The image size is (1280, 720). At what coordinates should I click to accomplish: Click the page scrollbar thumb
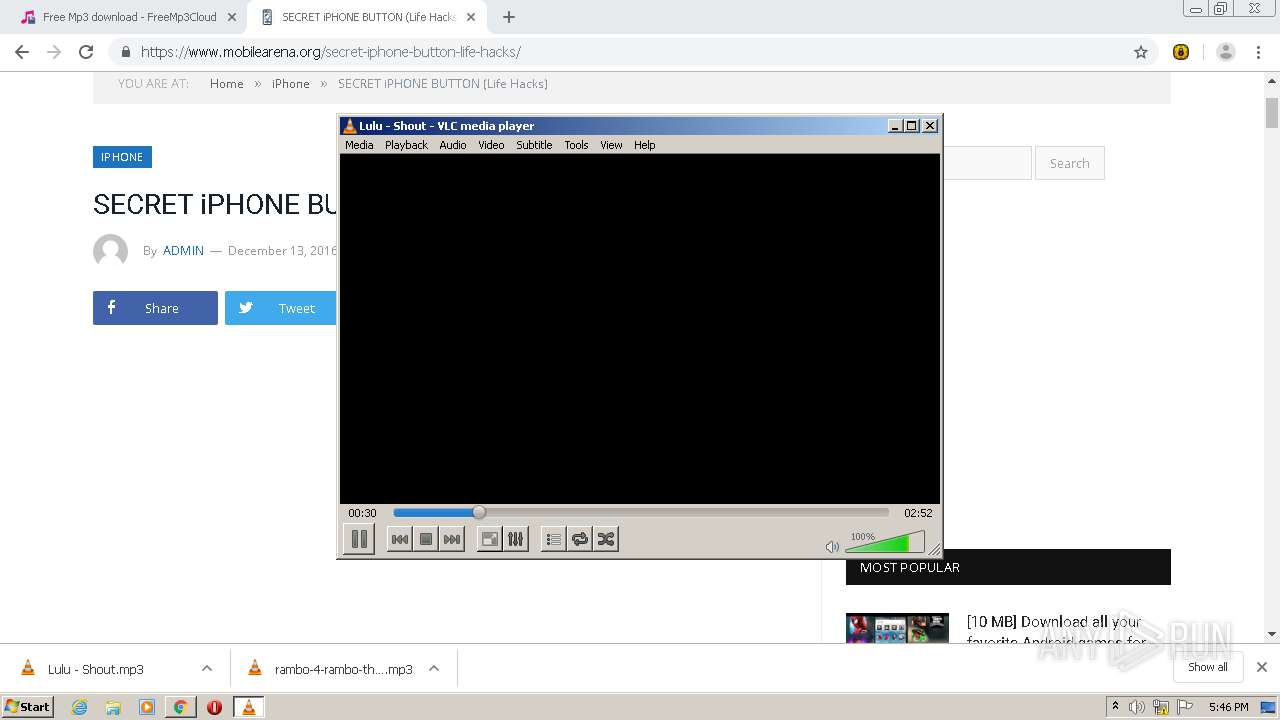click(1272, 112)
